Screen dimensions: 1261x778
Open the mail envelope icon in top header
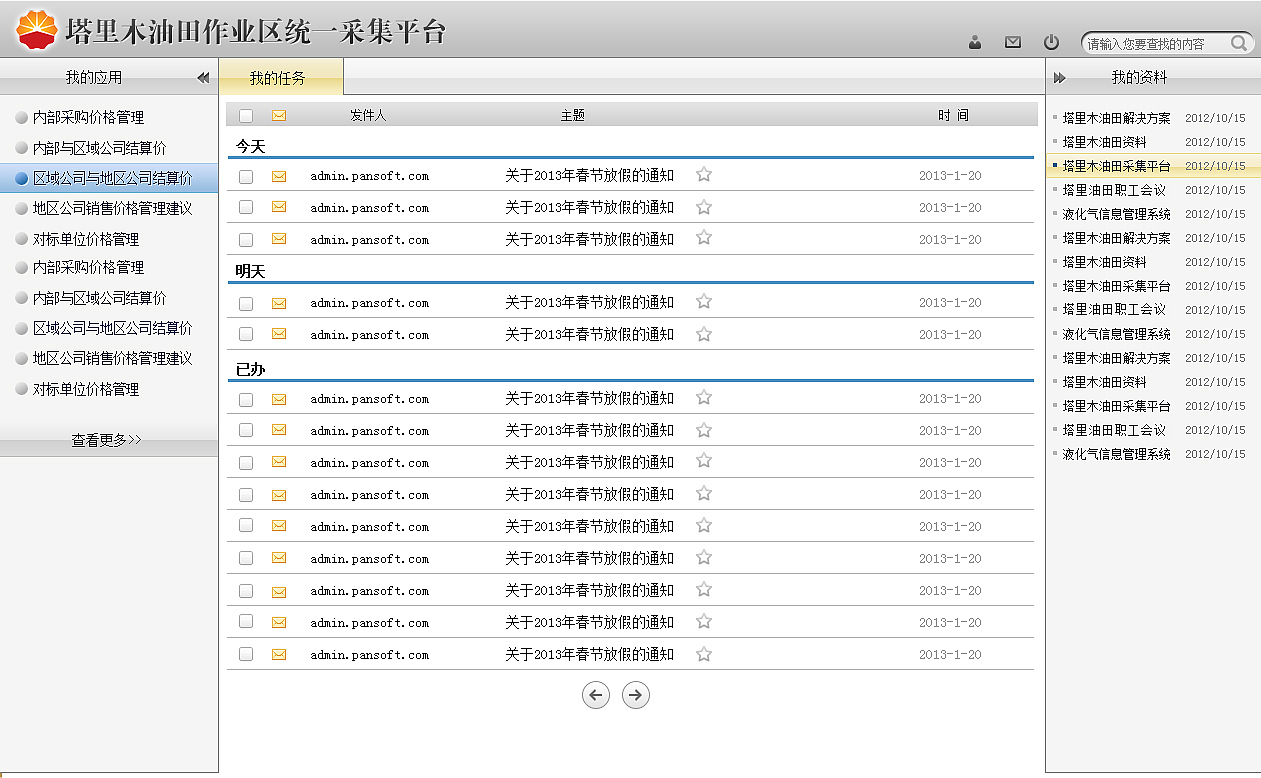pyautogui.click(x=1013, y=43)
